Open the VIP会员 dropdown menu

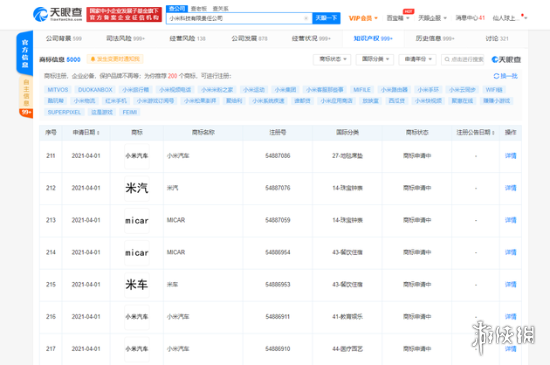click(363, 18)
